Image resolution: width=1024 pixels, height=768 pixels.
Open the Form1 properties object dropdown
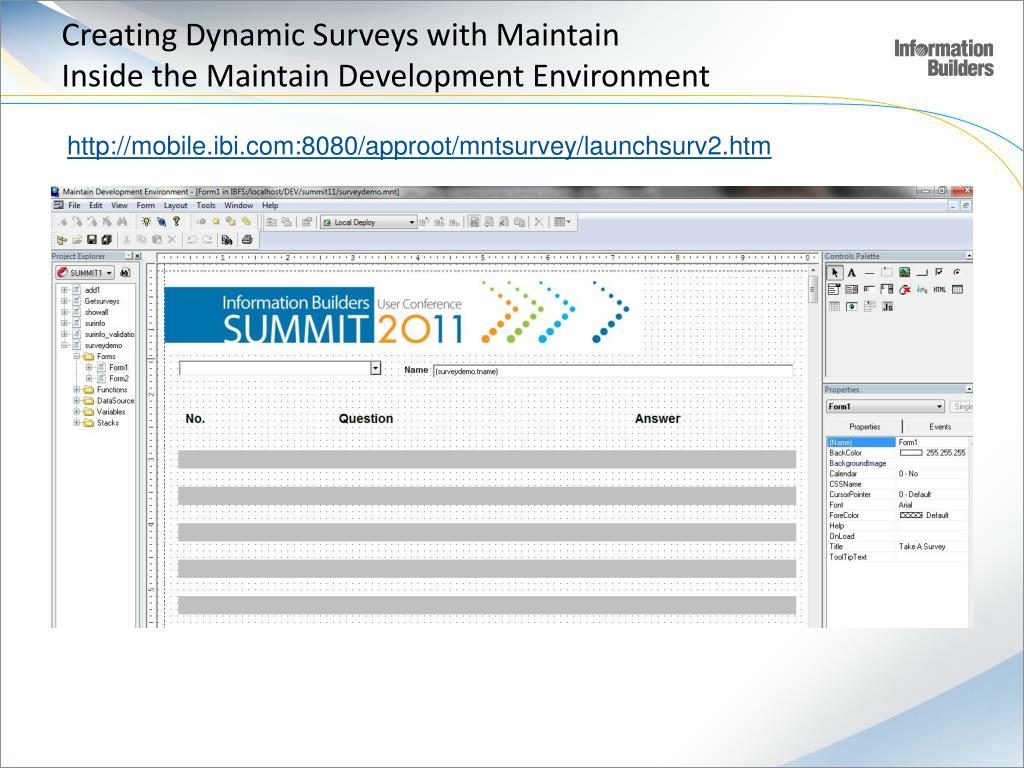(939, 407)
